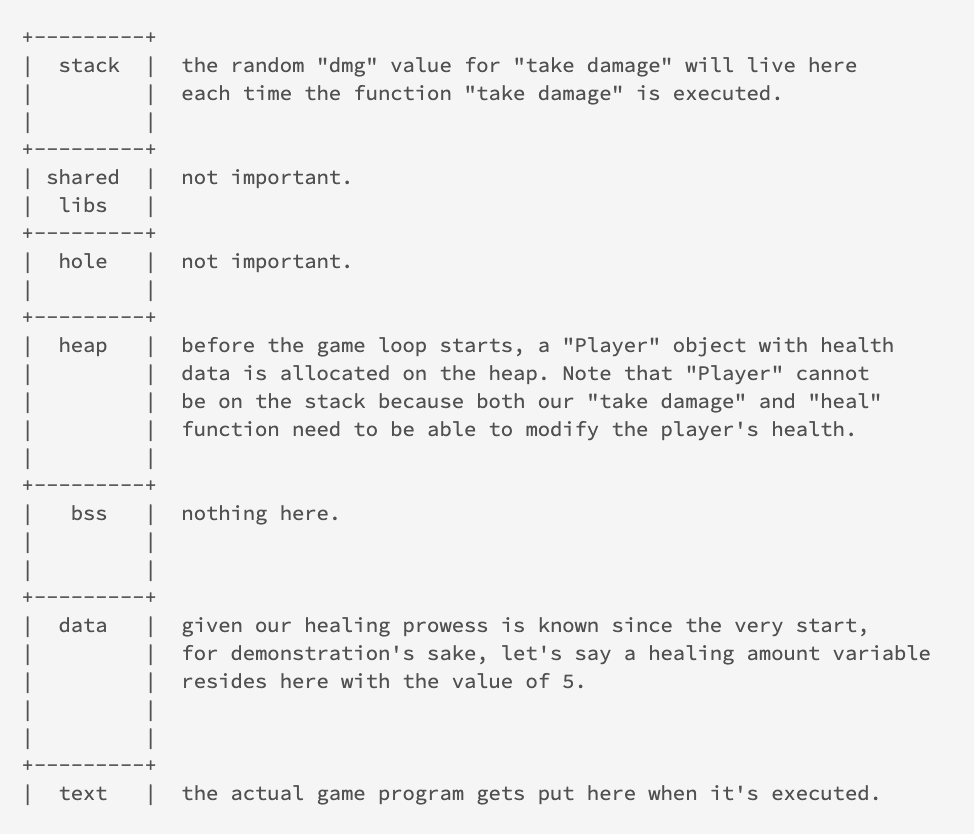Viewport: 974px width, 838px height.
Task: Click "not important." beside hole segment
Action: 266,262
